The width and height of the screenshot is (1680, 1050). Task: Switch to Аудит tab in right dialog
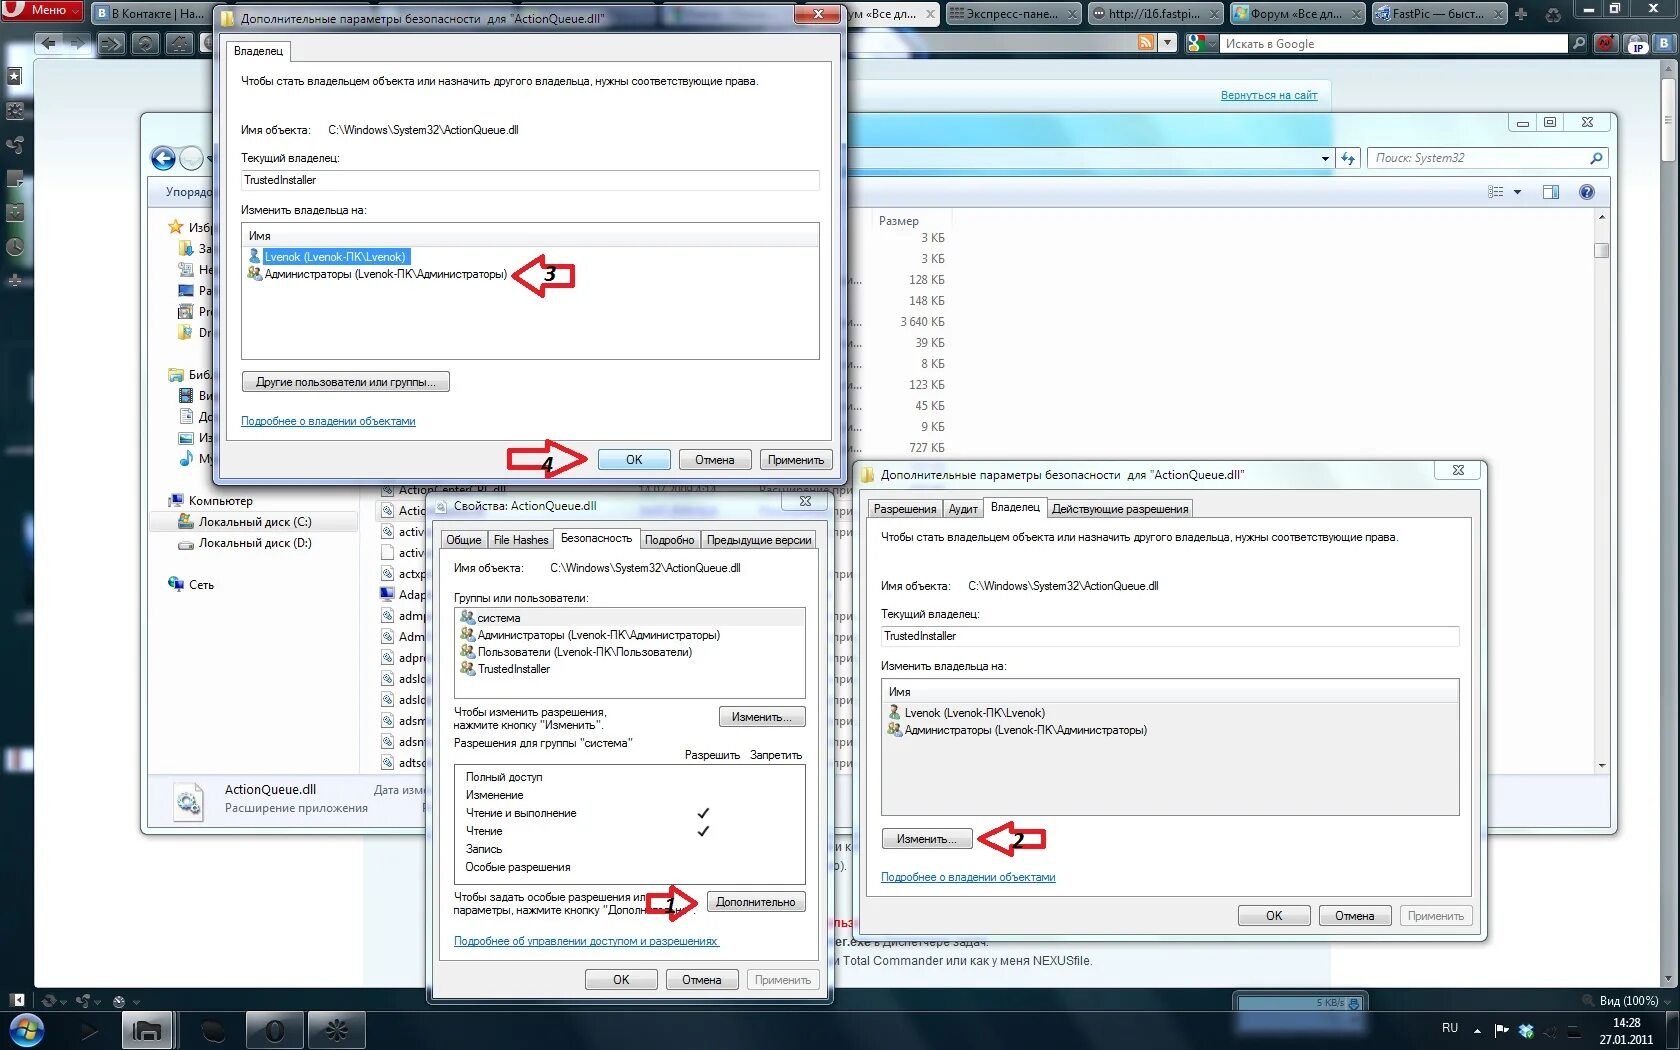tap(963, 509)
